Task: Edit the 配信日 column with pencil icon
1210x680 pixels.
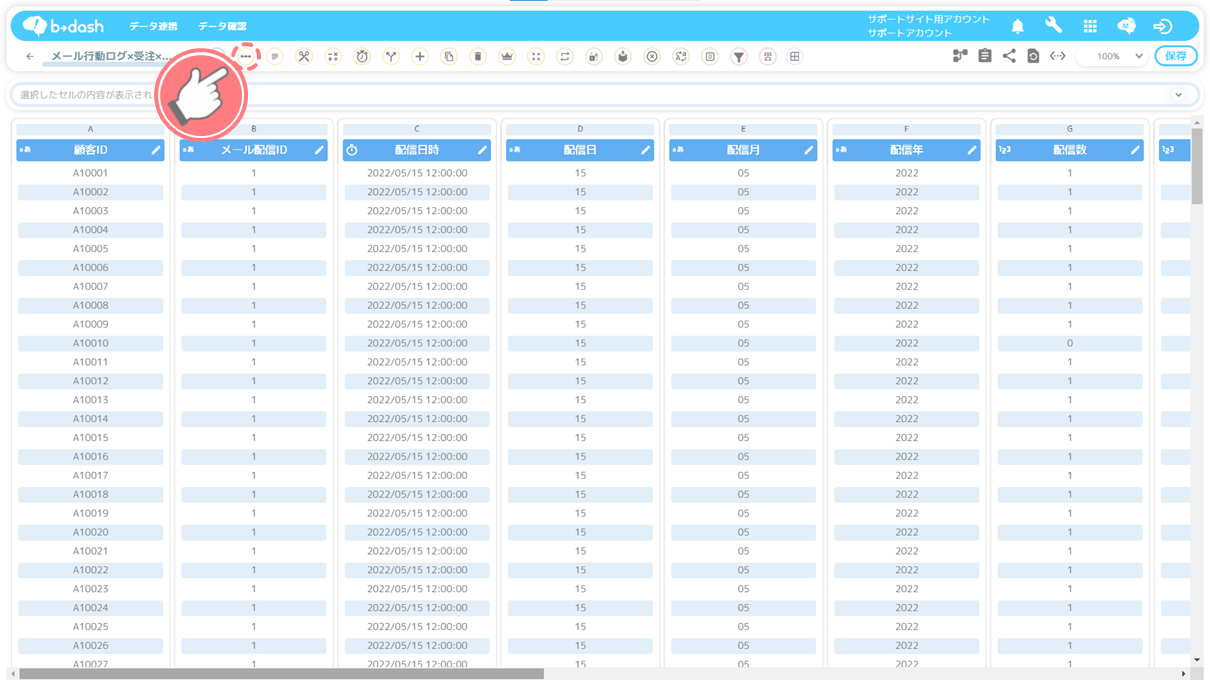Action: point(645,150)
